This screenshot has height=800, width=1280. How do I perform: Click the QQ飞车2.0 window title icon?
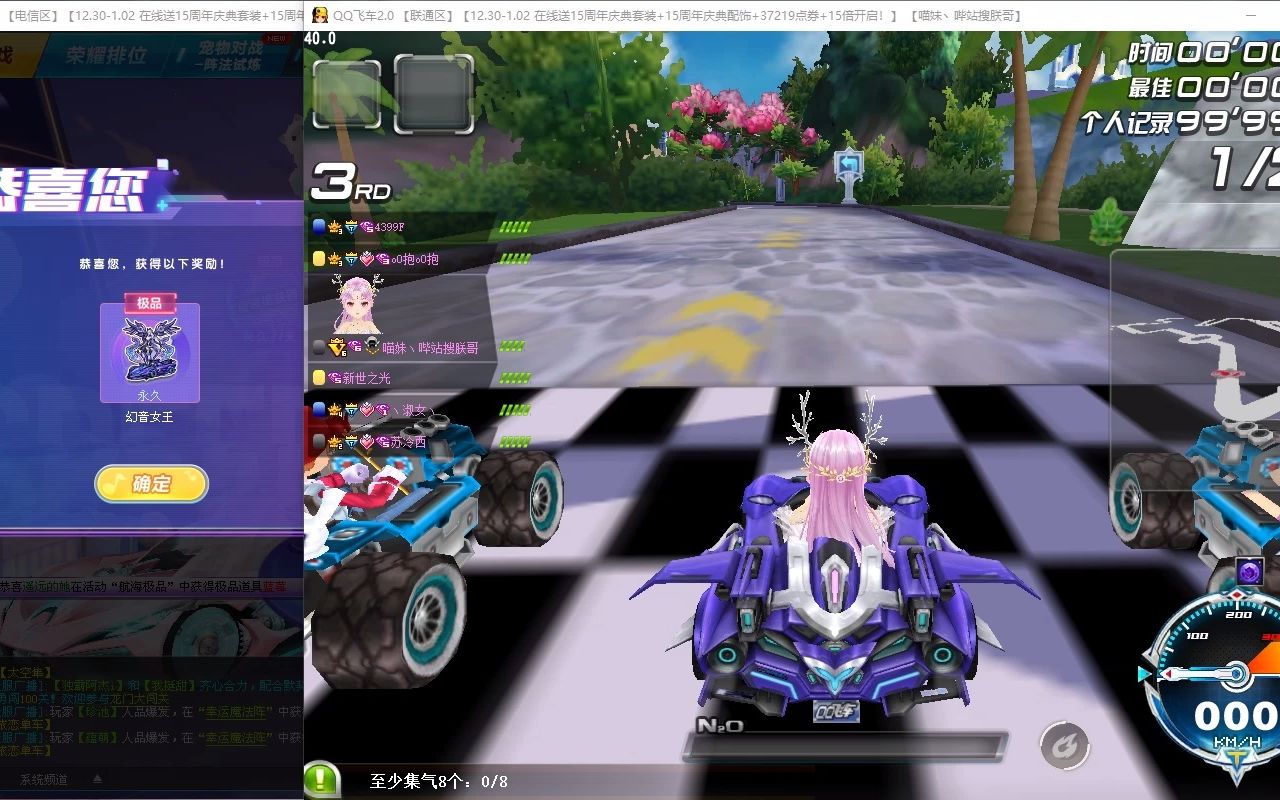click(x=319, y=15)
